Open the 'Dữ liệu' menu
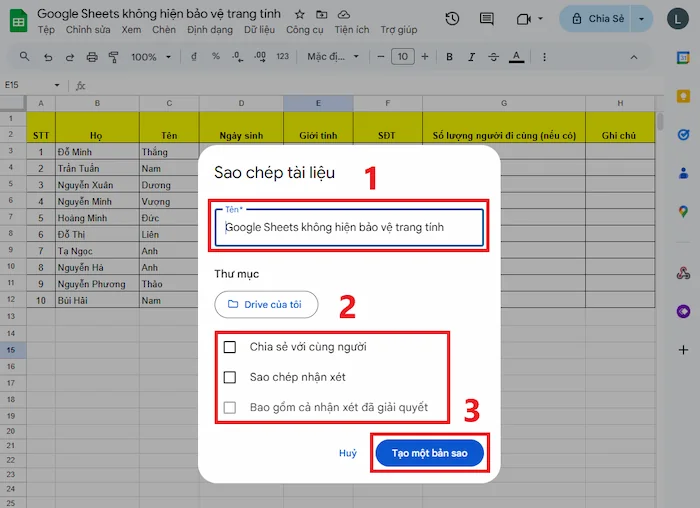 coord(259,30)
